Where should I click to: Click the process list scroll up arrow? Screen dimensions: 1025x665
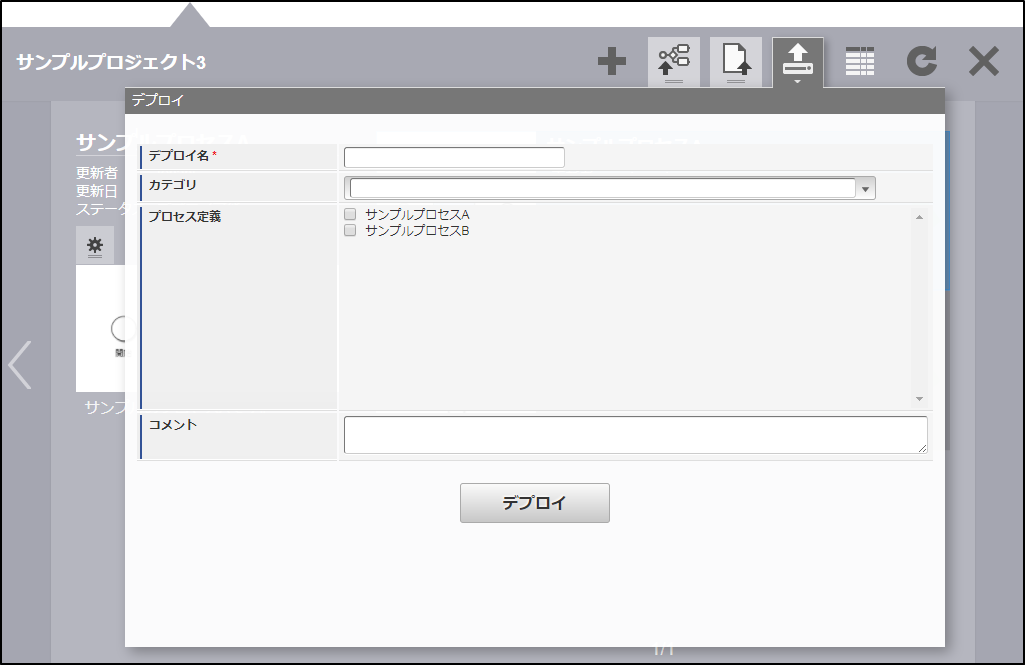tap(919, 217)
